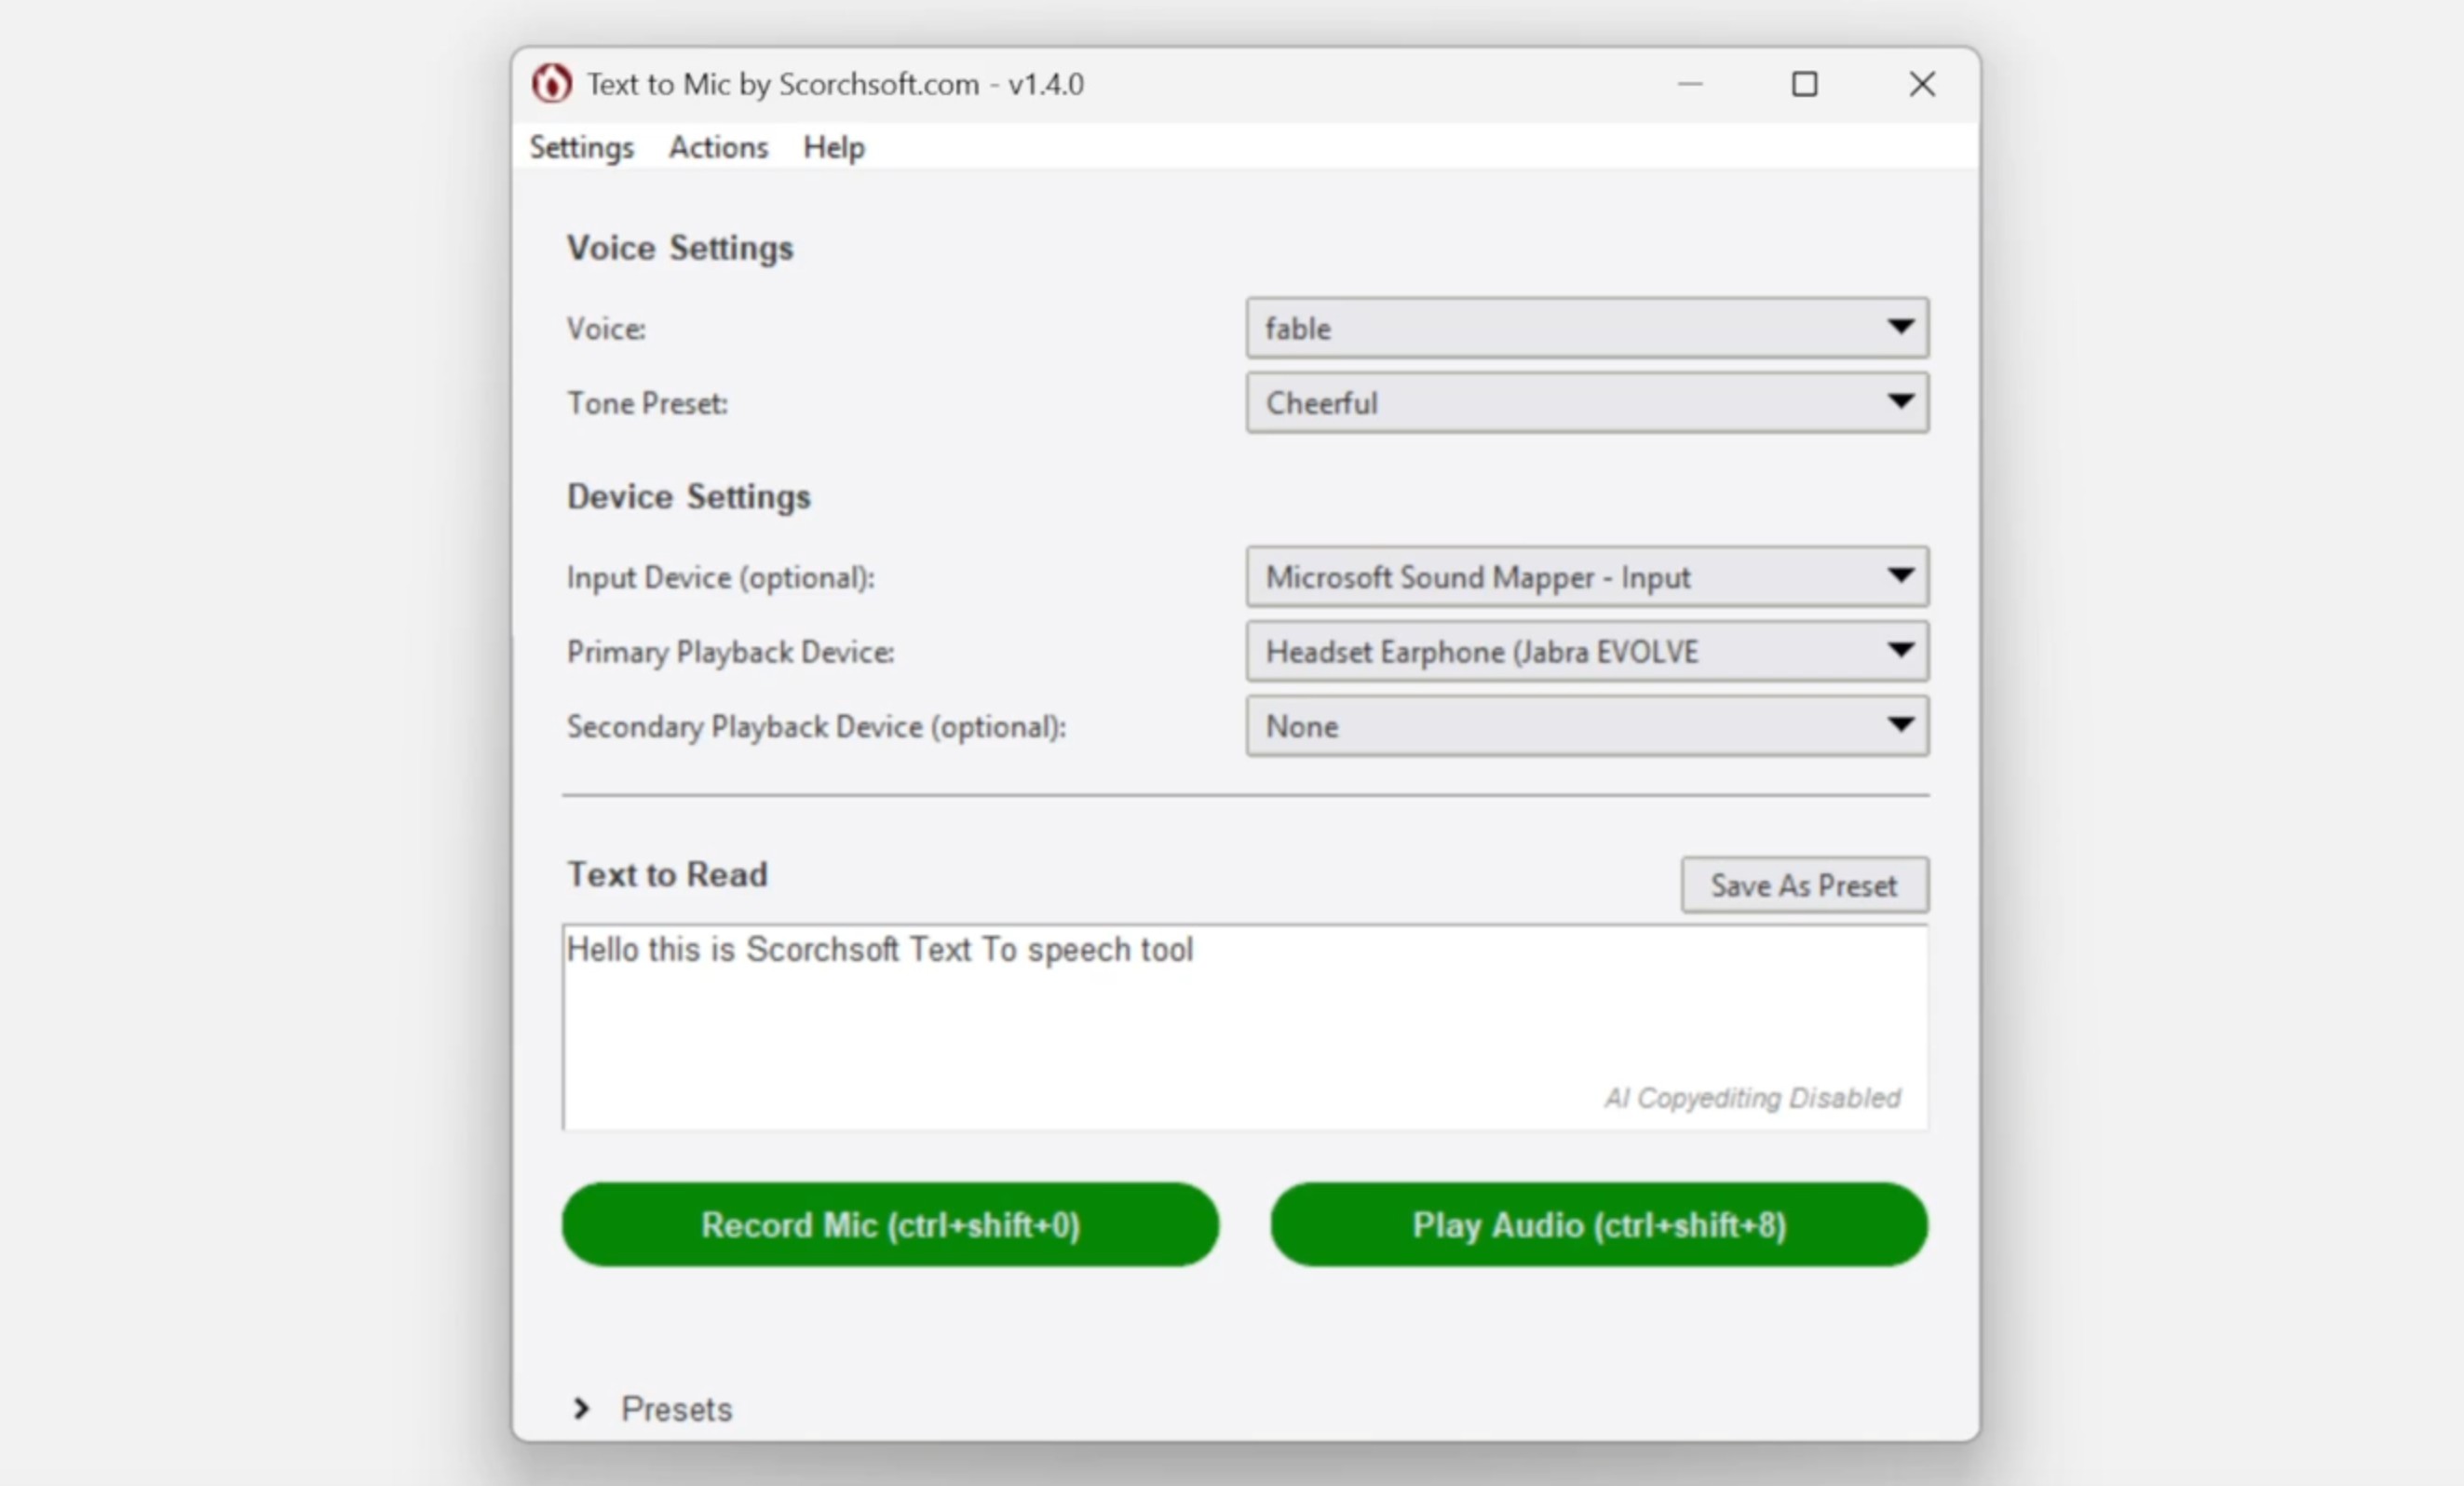The image size is (2464, 1486).
Task: Click the Tone Preset label
Action: tap(647, 403)
